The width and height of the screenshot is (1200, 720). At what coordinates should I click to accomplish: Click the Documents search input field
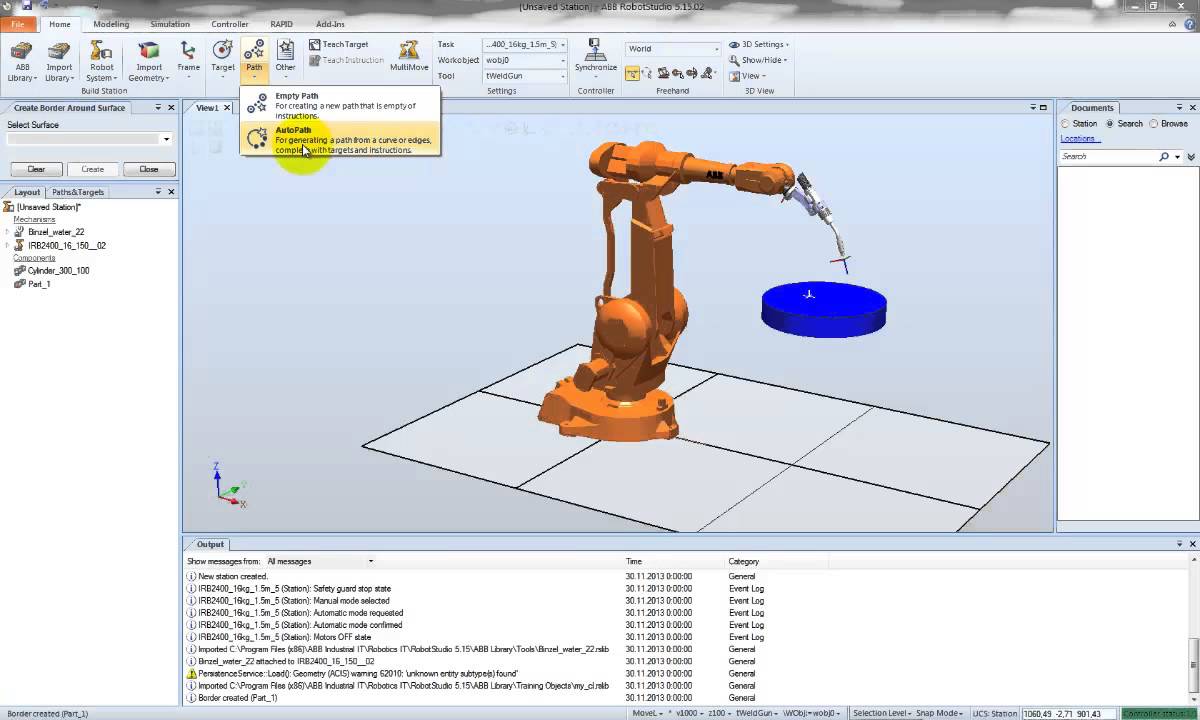click(x=1107, y=157)
